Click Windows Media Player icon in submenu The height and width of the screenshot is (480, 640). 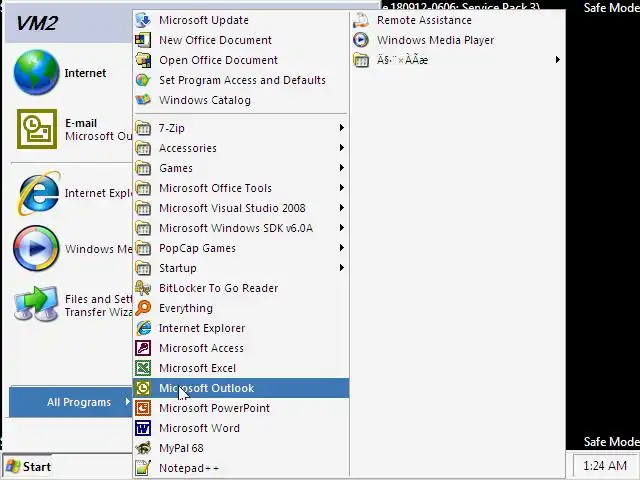[x=361, y=40]
